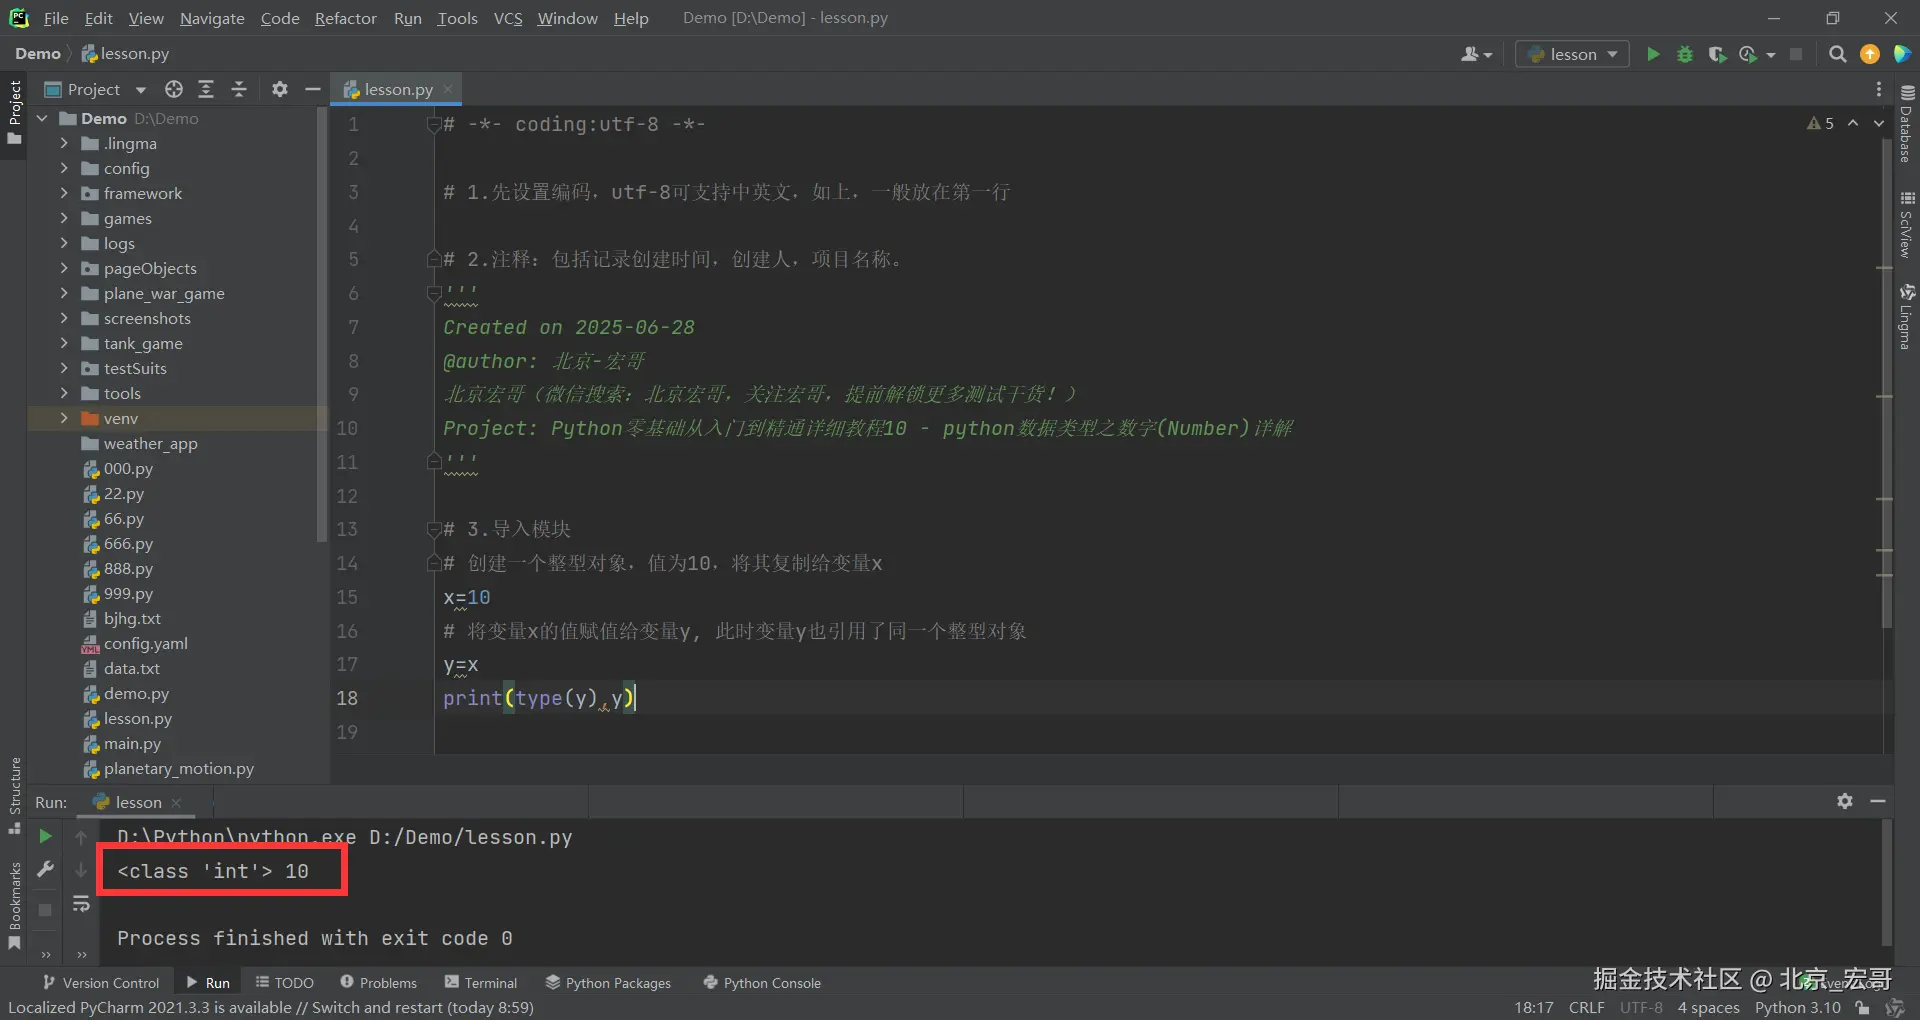Viewport: 1920px width, 1020px height.
Task: Click the stop process icon in the top toolbar
Action: (x=1796, y=54)
